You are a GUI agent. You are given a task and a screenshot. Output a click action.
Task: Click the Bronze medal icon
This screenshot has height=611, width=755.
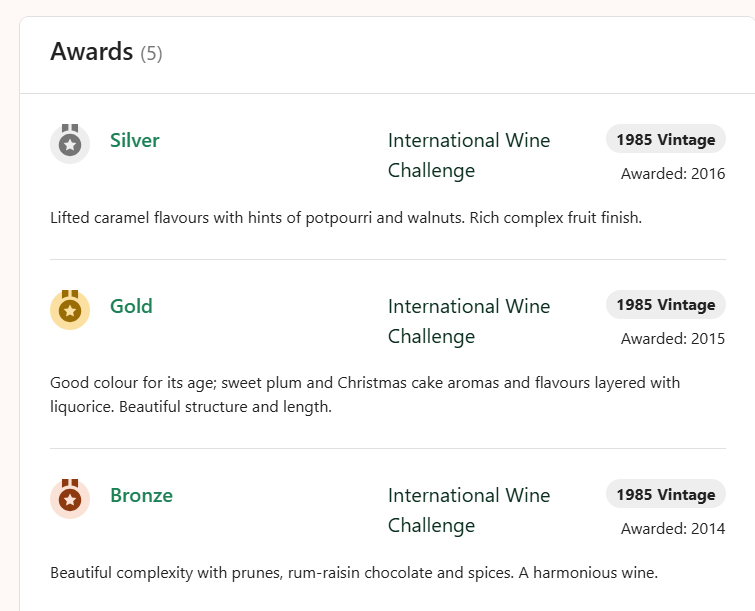[70, 498]
